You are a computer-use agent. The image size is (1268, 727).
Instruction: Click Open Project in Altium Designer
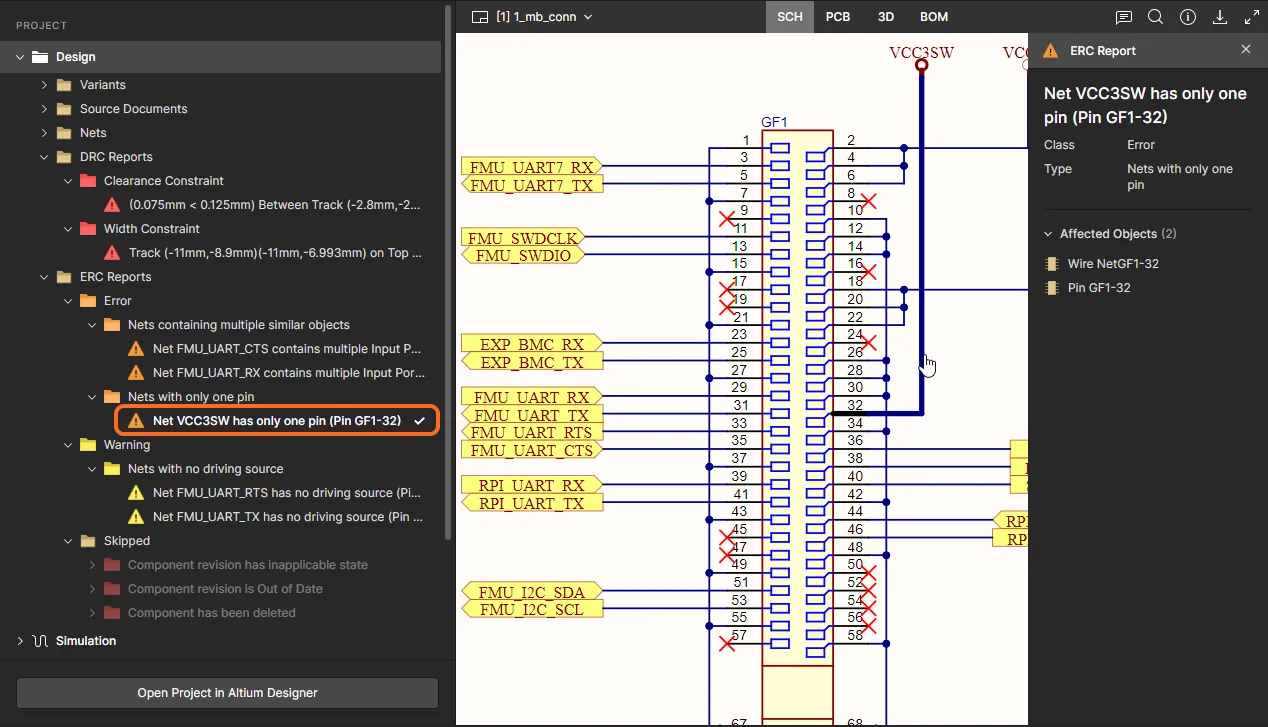click(227, 693)
